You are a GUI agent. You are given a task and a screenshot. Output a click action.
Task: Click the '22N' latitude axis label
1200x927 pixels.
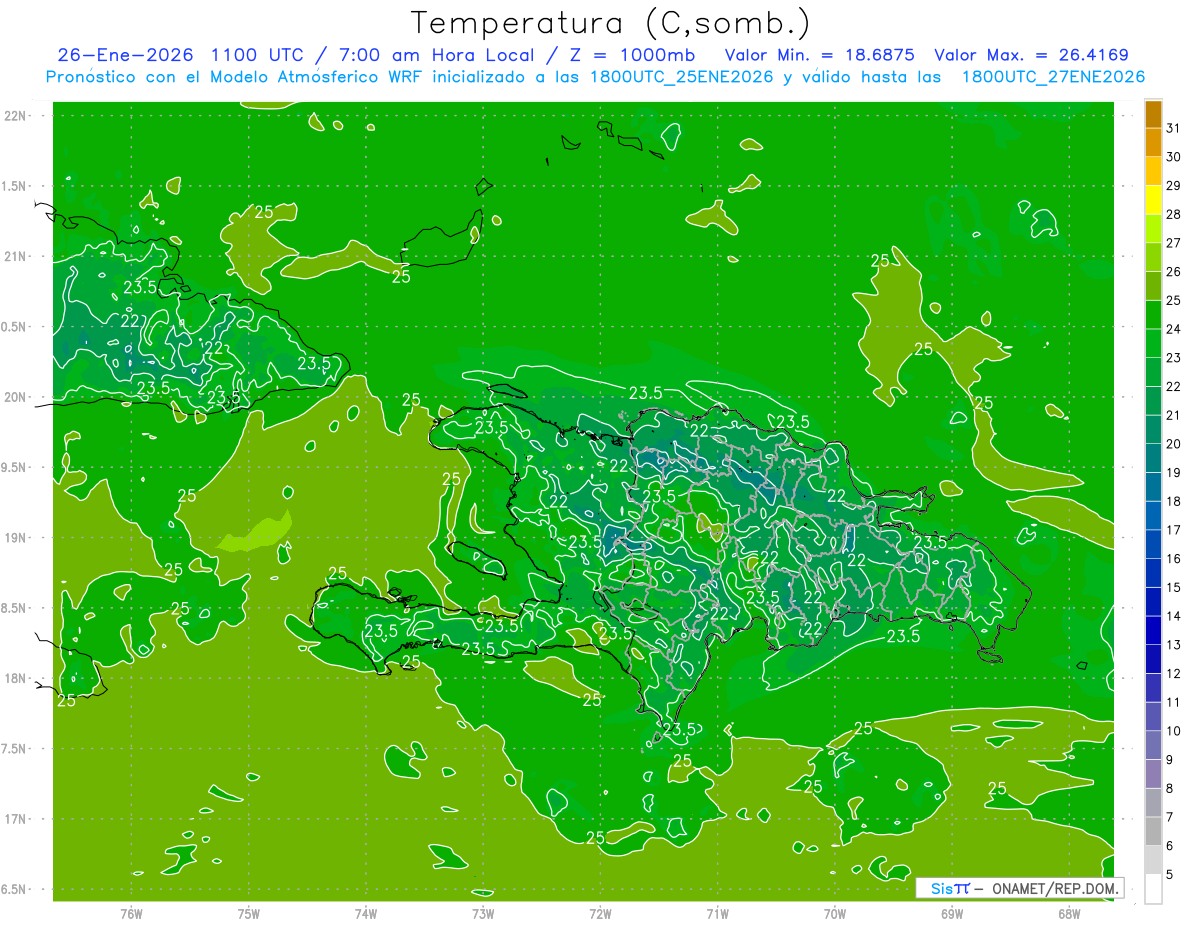(x=15, y=116)
